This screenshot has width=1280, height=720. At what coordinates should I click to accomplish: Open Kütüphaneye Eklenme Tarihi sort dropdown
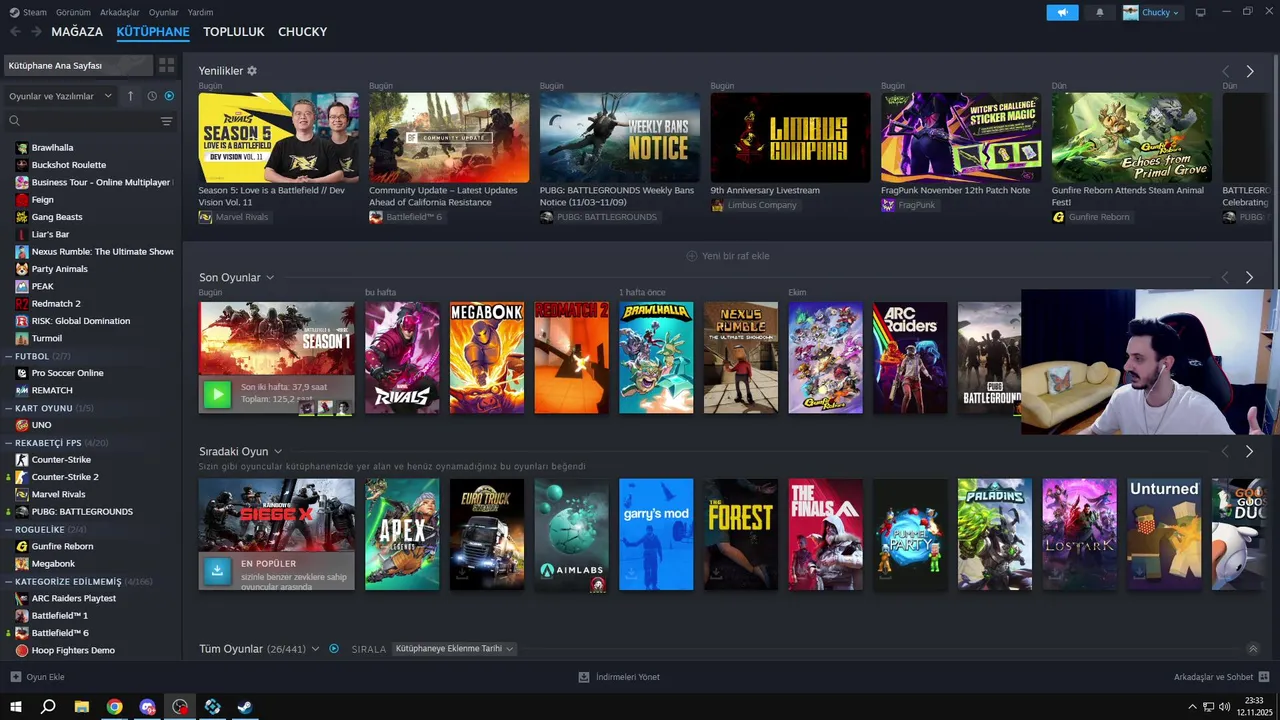454,649
